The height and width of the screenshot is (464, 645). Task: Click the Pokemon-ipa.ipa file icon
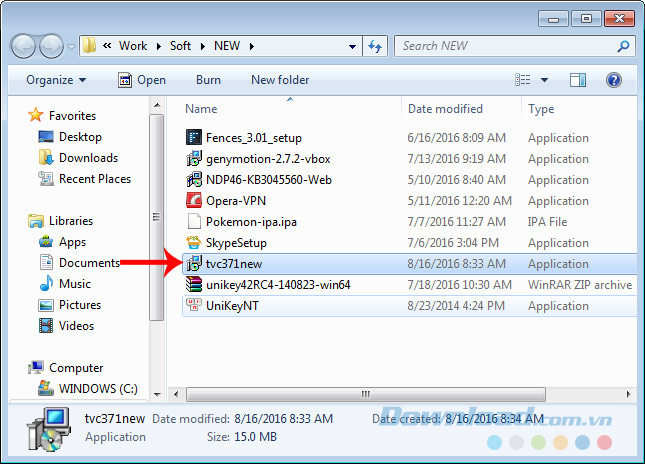click(194, 221)
